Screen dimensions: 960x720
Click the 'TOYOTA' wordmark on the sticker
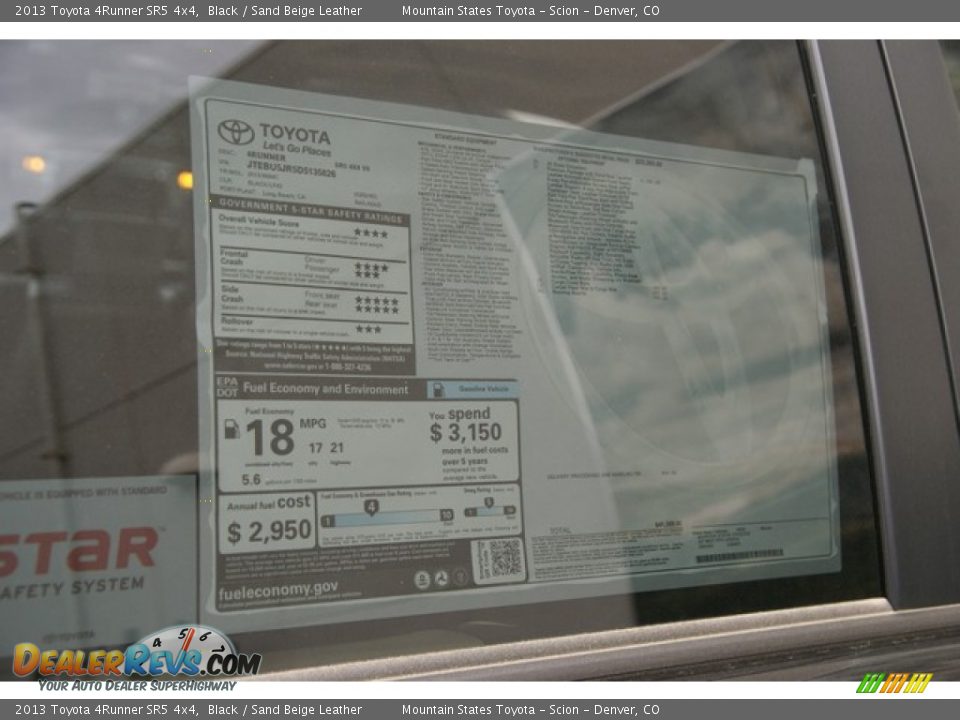click(x=295, y=133)
